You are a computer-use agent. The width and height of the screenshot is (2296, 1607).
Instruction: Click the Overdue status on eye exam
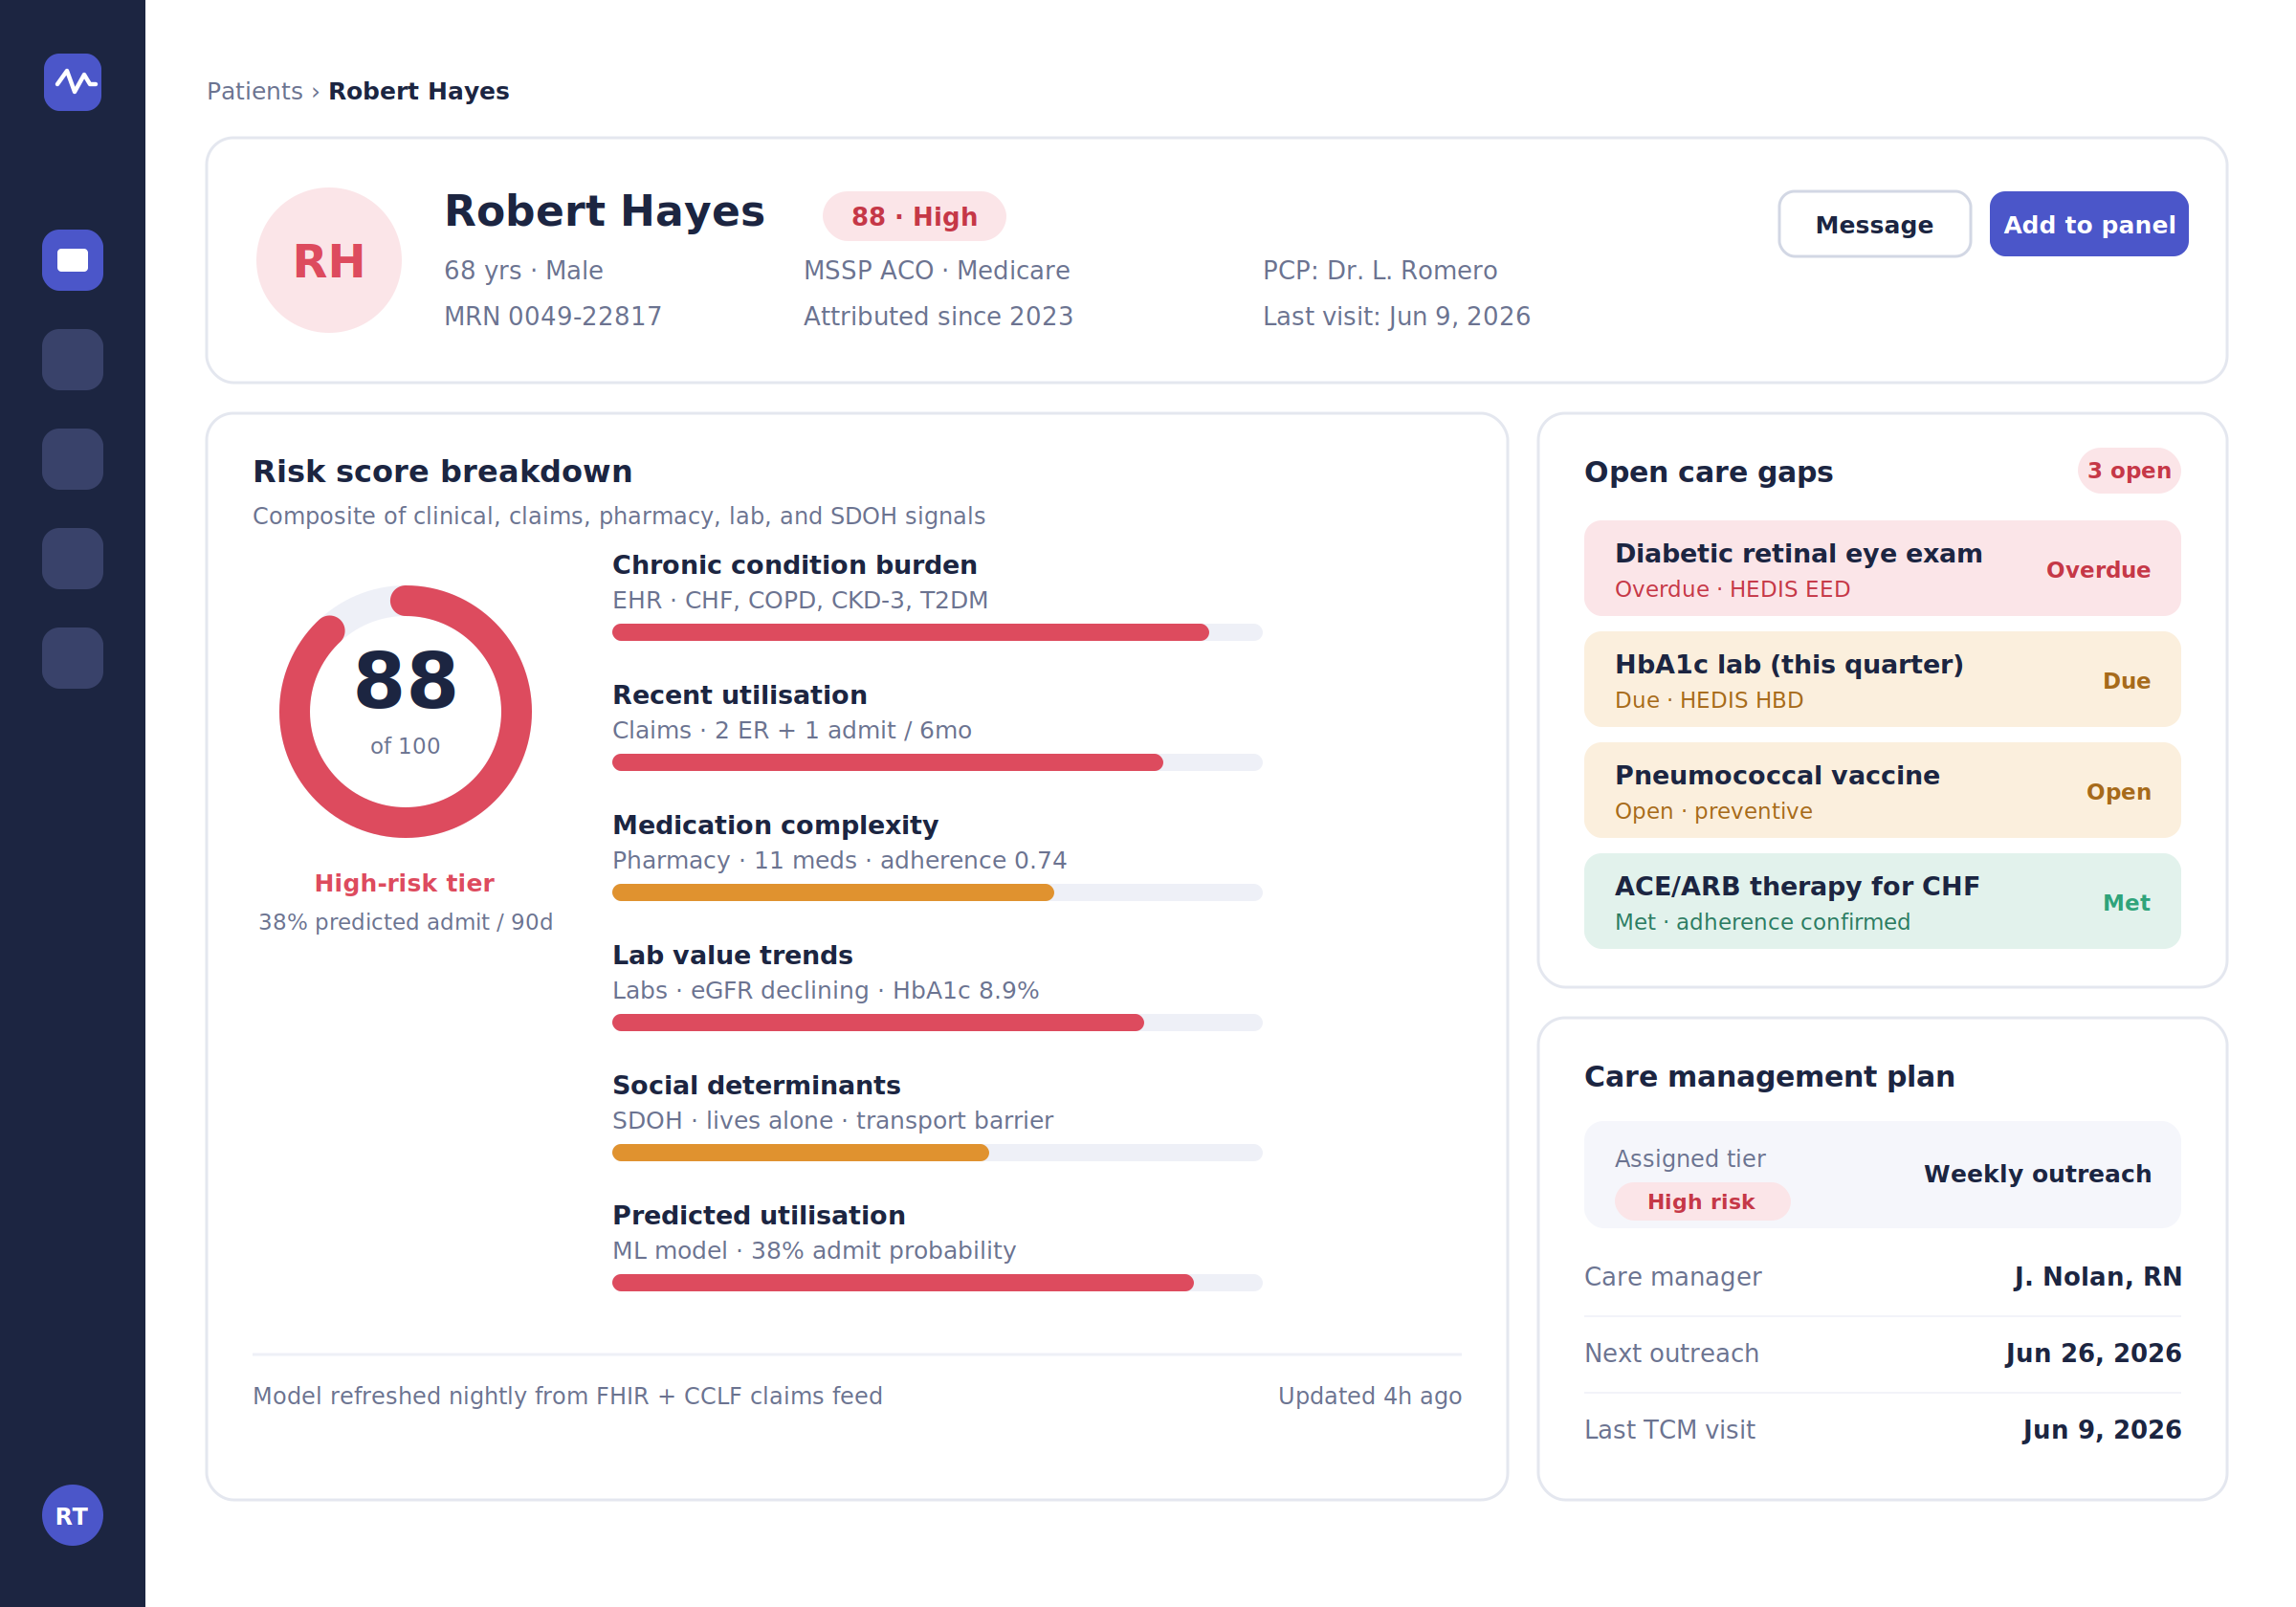[2098, 569]
